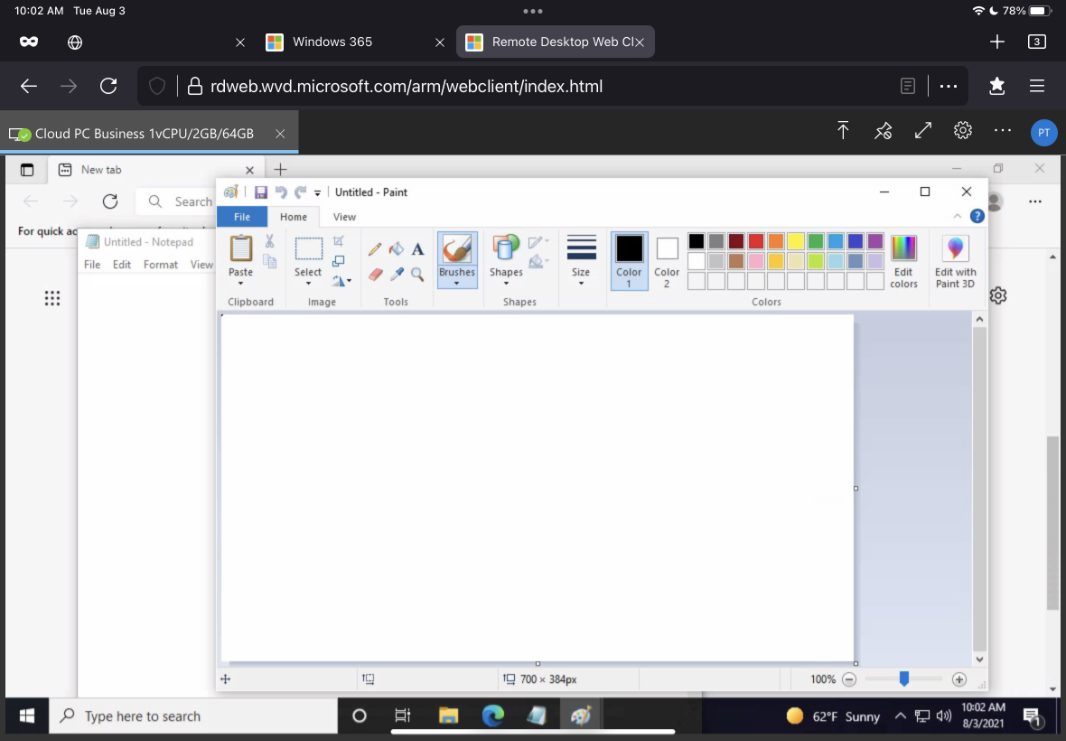The image size is (1066, 741).
Task: Pick the red color swatch
Action: 756,241
